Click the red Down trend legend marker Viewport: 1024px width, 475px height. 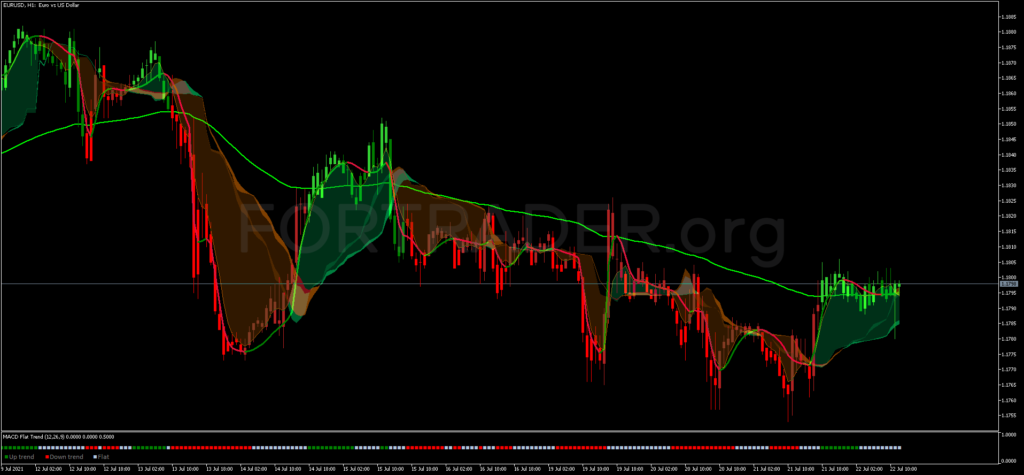point(47,457)
